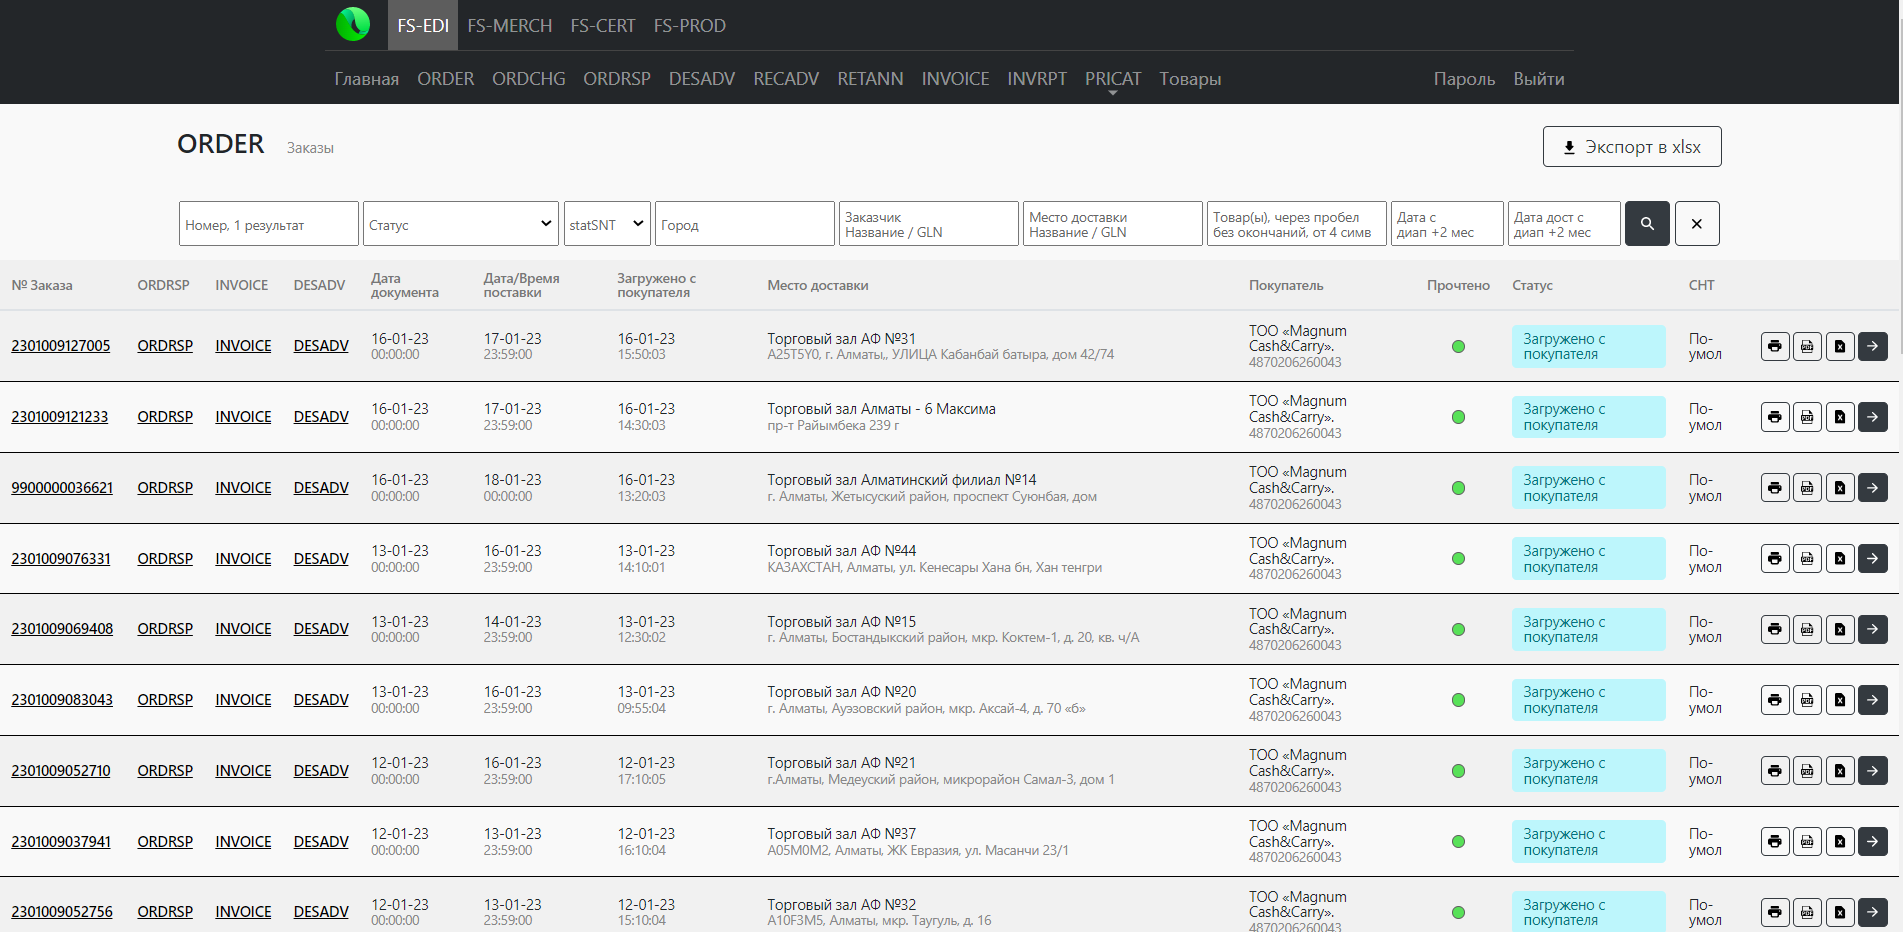Screen dimensions: 1903x932
Task: Print order 2301009083043 with the printer icon
Action: pyautogui.click(x=1774, y=700)
